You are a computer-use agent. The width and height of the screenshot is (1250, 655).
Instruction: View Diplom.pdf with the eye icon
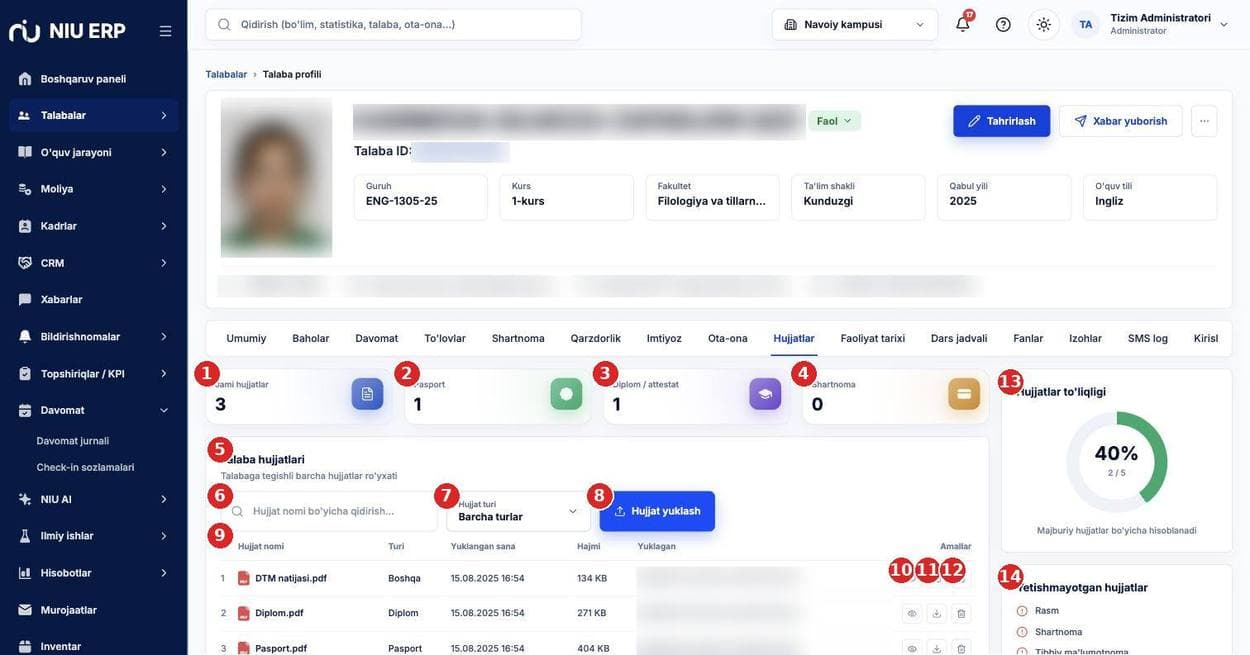912,613
